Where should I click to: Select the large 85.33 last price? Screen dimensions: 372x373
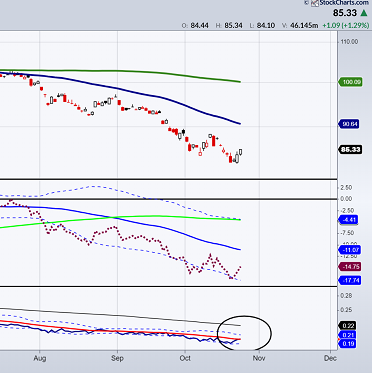point(345,13)
